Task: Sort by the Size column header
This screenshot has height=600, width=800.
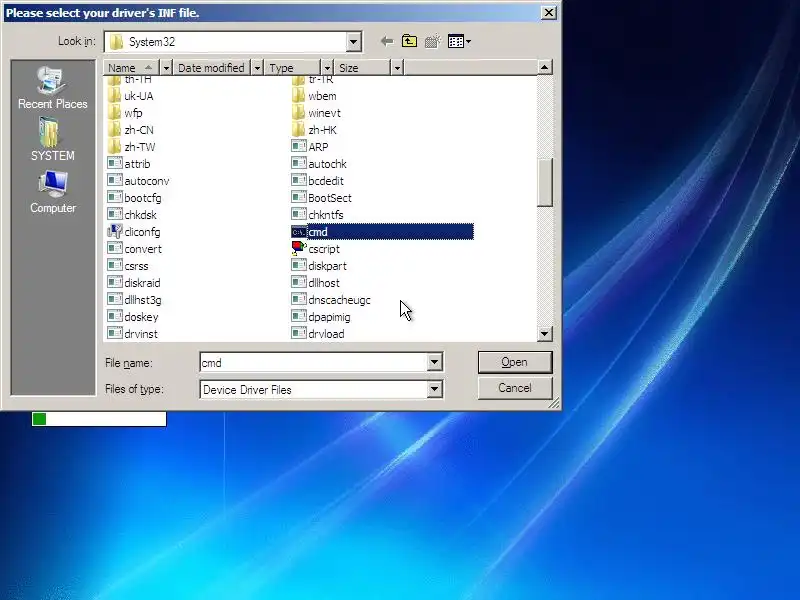Action: (x=362, y=67)
